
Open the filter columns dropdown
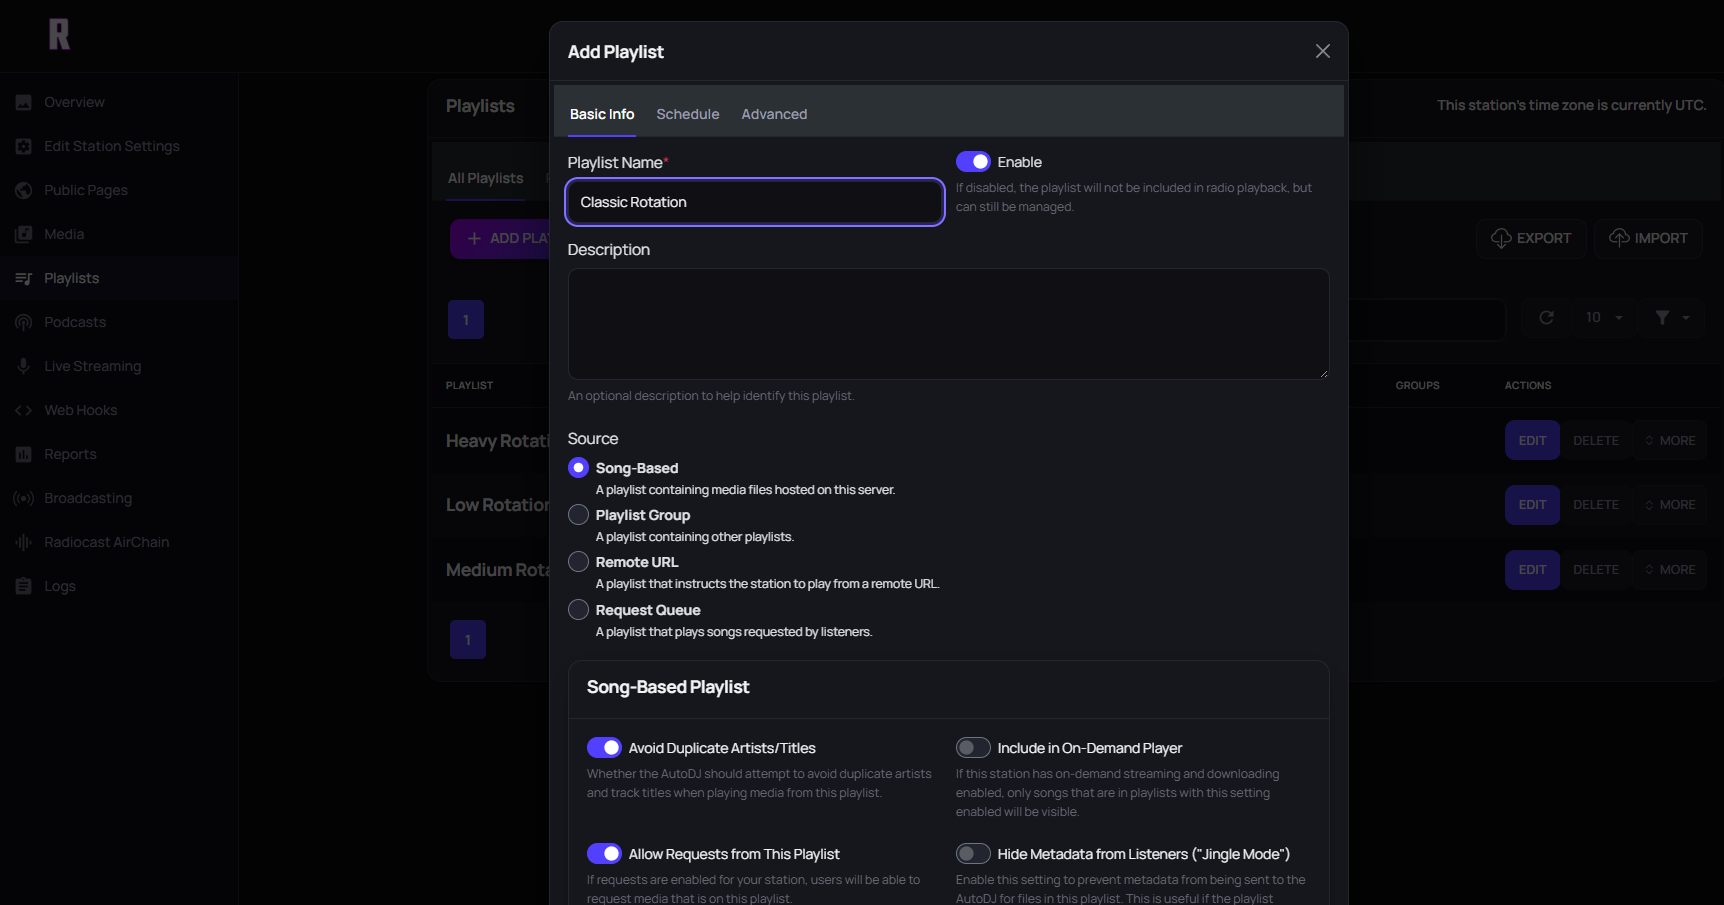click(1672, 318)
